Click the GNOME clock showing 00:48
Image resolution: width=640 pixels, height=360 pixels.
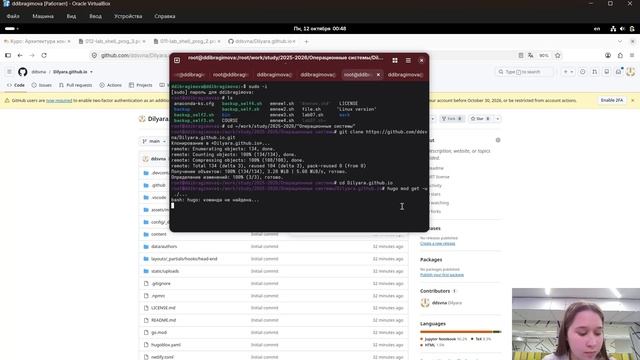coord(320,29)
